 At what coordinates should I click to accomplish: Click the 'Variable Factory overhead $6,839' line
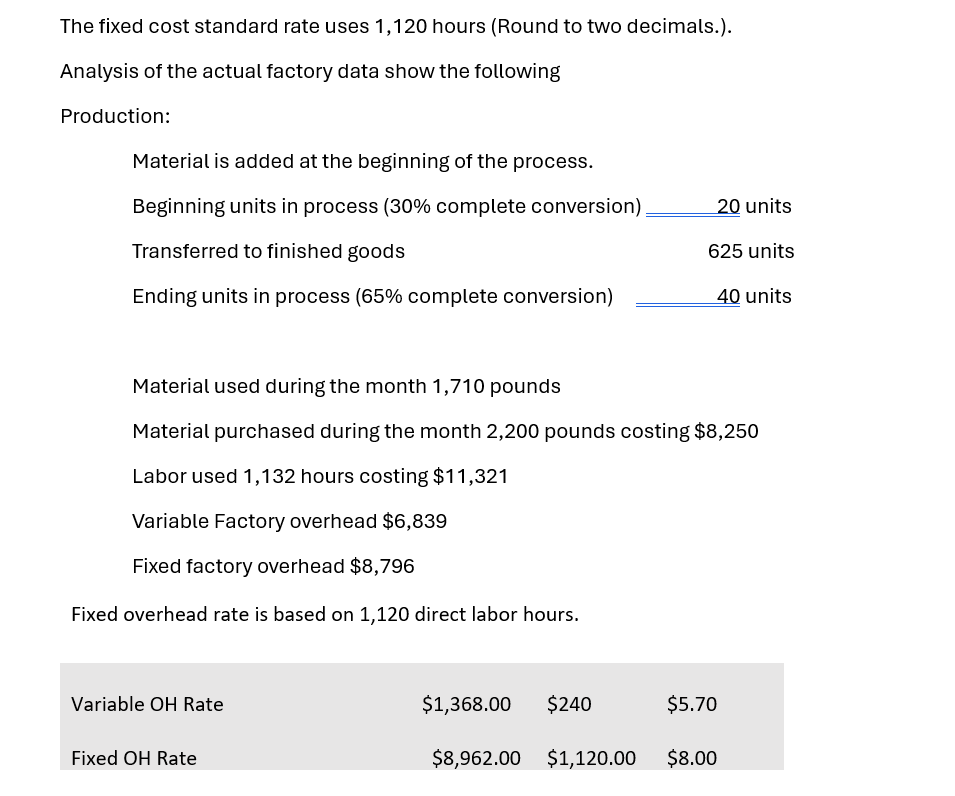pyautogui.click(x=289, y=521)
